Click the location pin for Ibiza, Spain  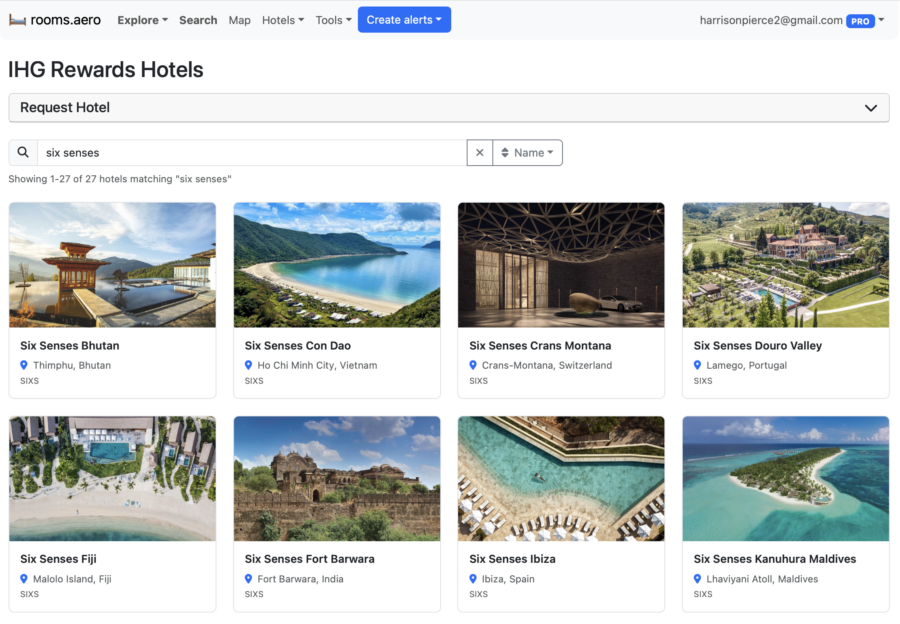coord(473,579)
